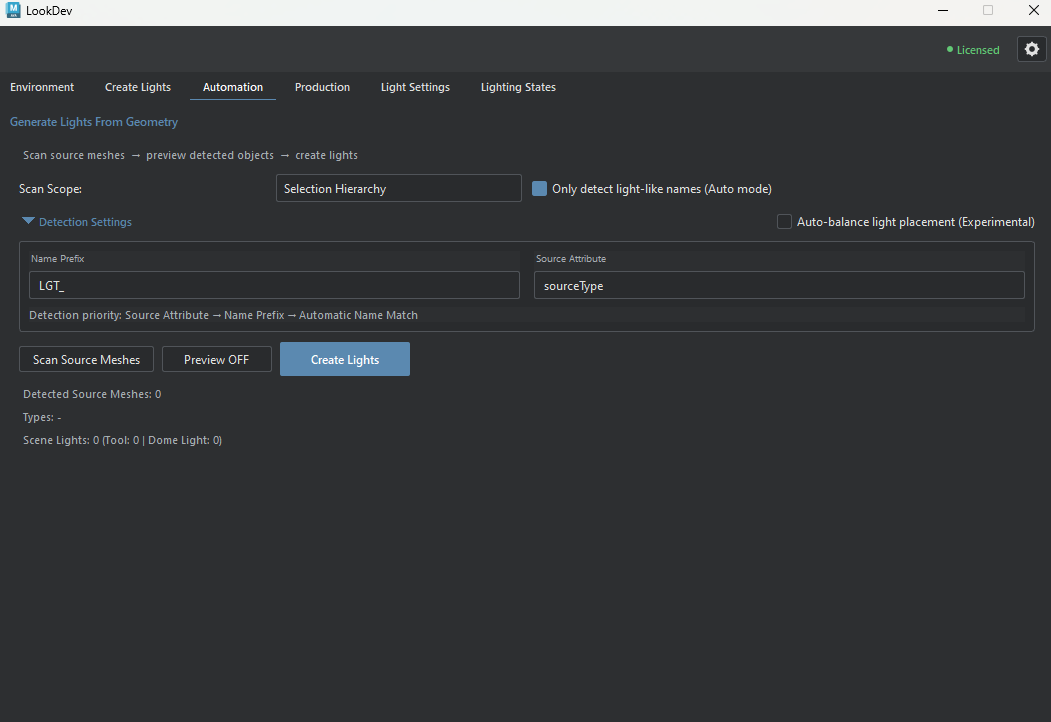Select the Automation tab
Screen dimensions: 1051x722
[233, 87]
